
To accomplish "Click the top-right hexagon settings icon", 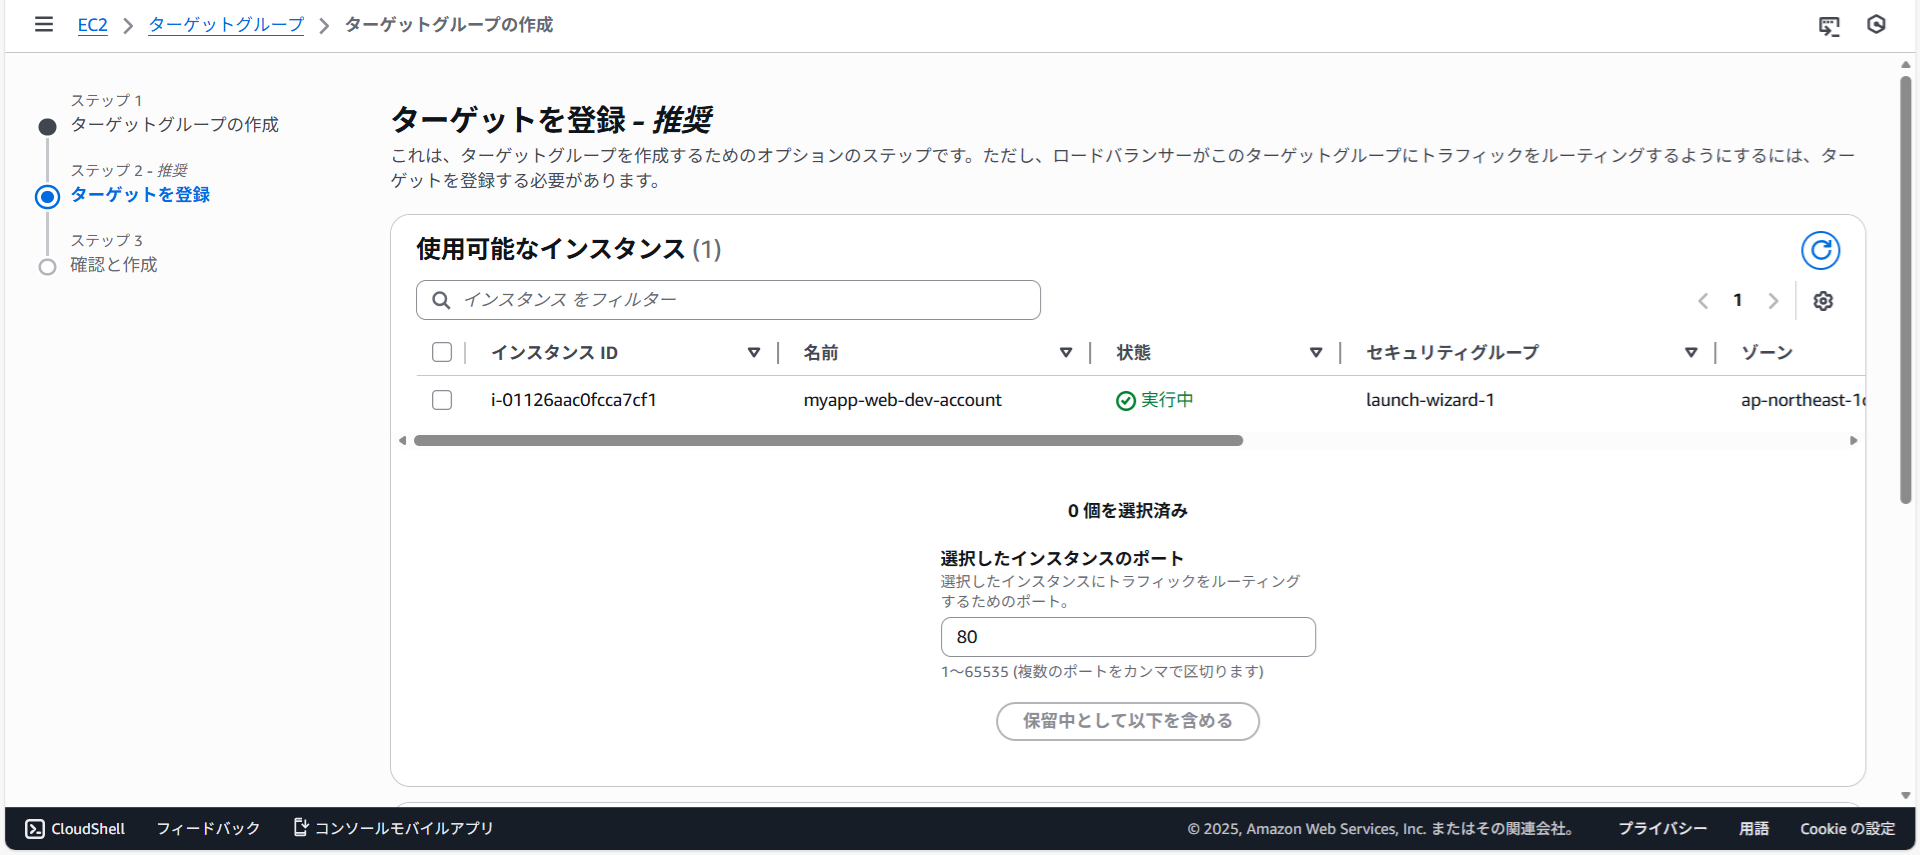I will click(x=1876, y=25).
